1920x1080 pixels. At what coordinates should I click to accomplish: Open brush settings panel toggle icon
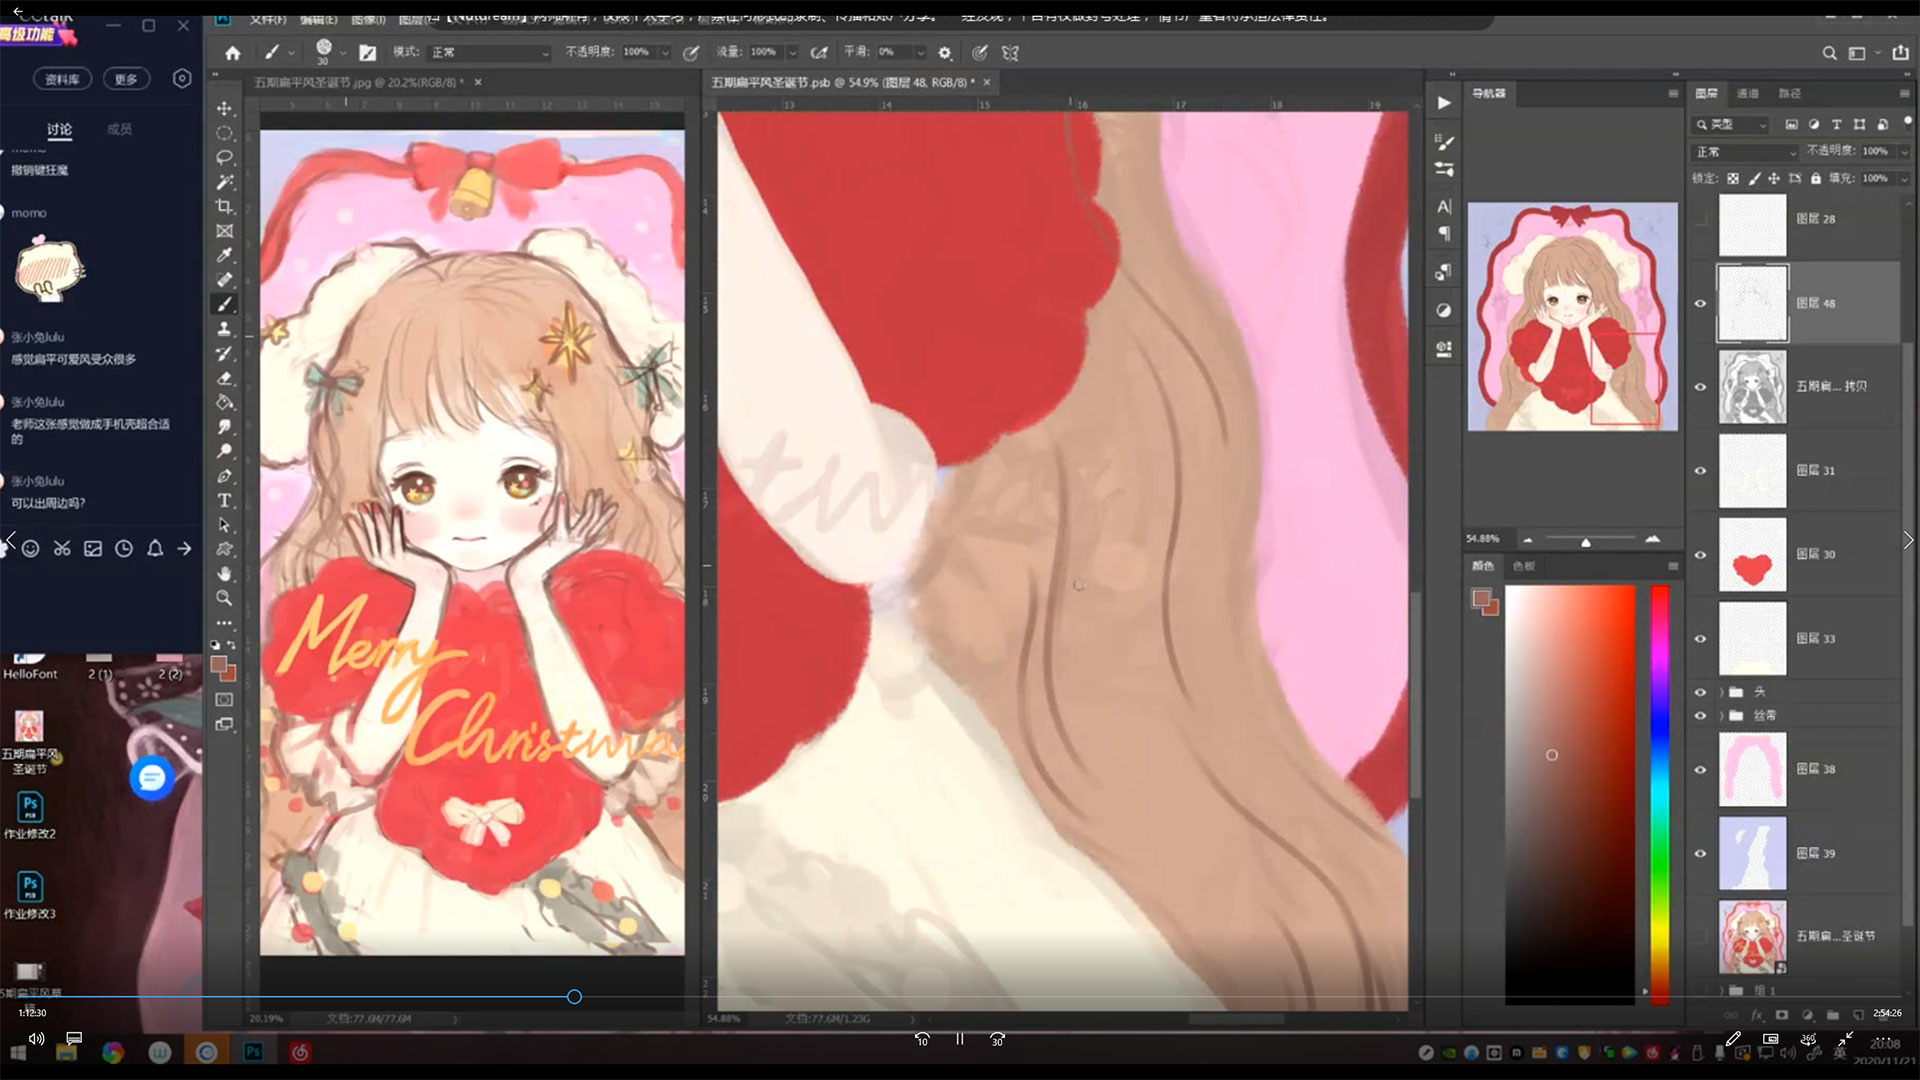(x=368, y=53)
